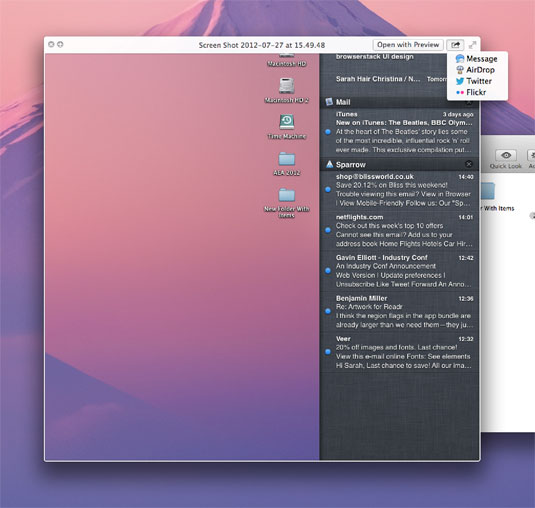Select the Macintosh HD 2 drive icon

(x=287, y=85)
